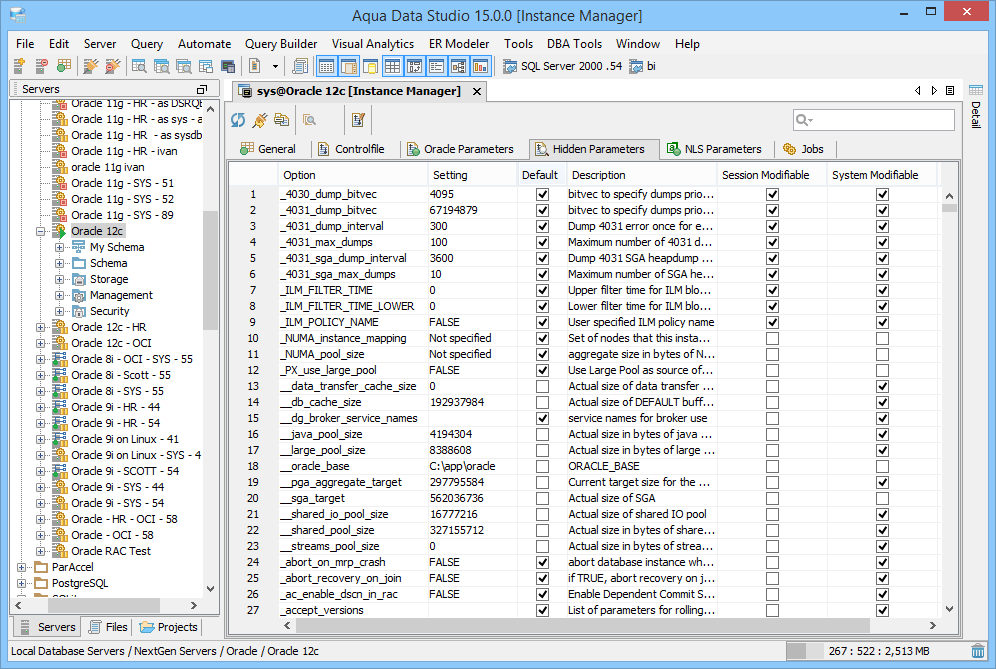This screenshot has height=669, width=996.
Task: Switch to the NLS Parameters tab
Action: point(714,149)
